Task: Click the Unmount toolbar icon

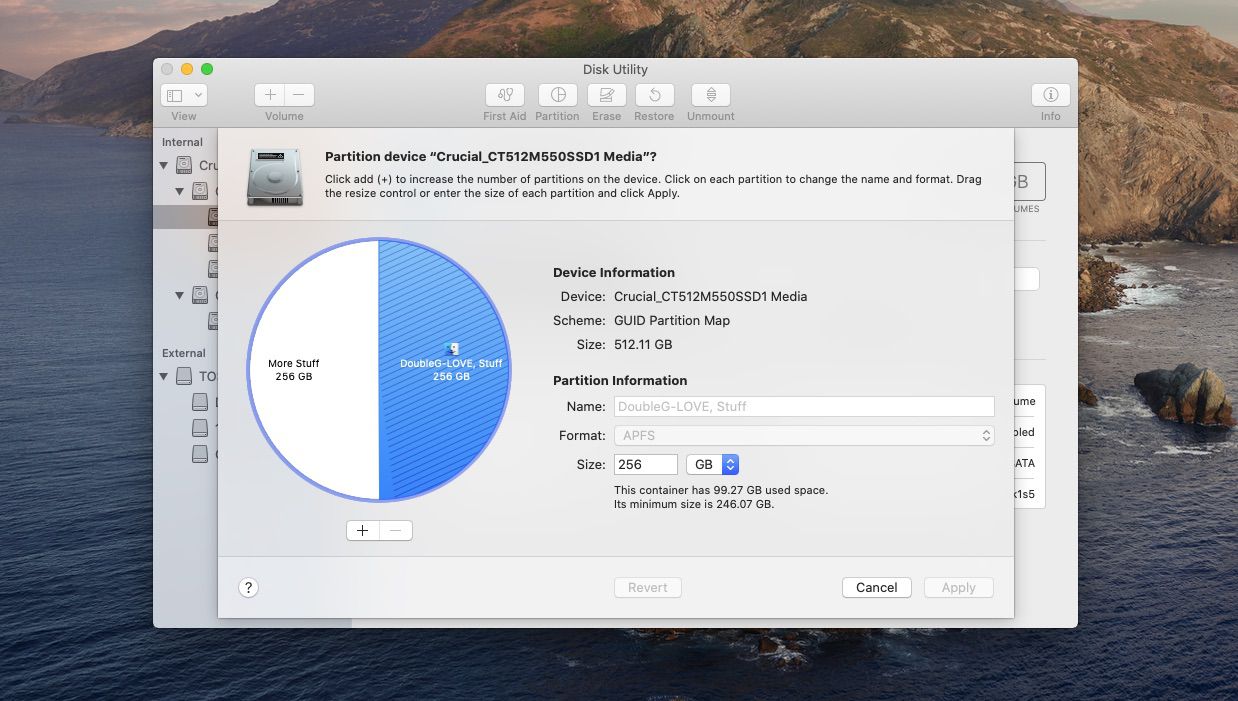Action: point(710,95)
